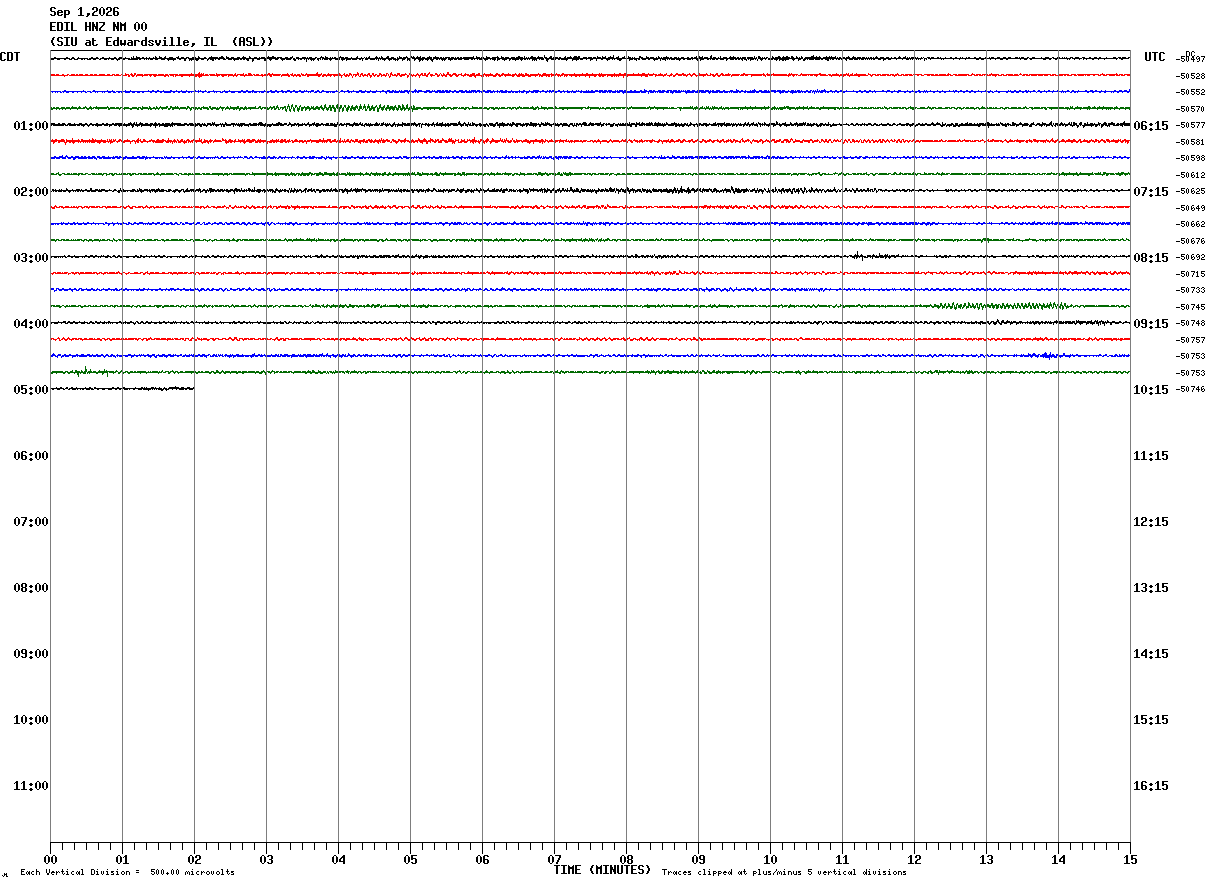This screenshot has width=1210, height=886.
Task: Click the minute 07 tick on the axis
Action: pos(554,859)
